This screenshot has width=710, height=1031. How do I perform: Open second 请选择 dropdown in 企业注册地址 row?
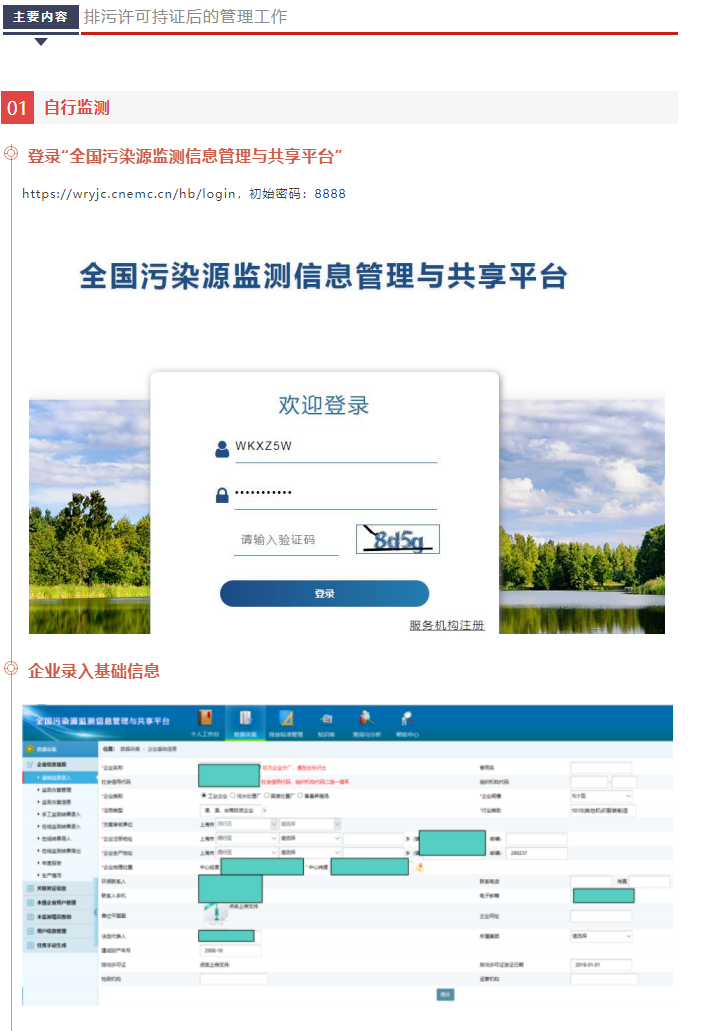pos(310,838)
